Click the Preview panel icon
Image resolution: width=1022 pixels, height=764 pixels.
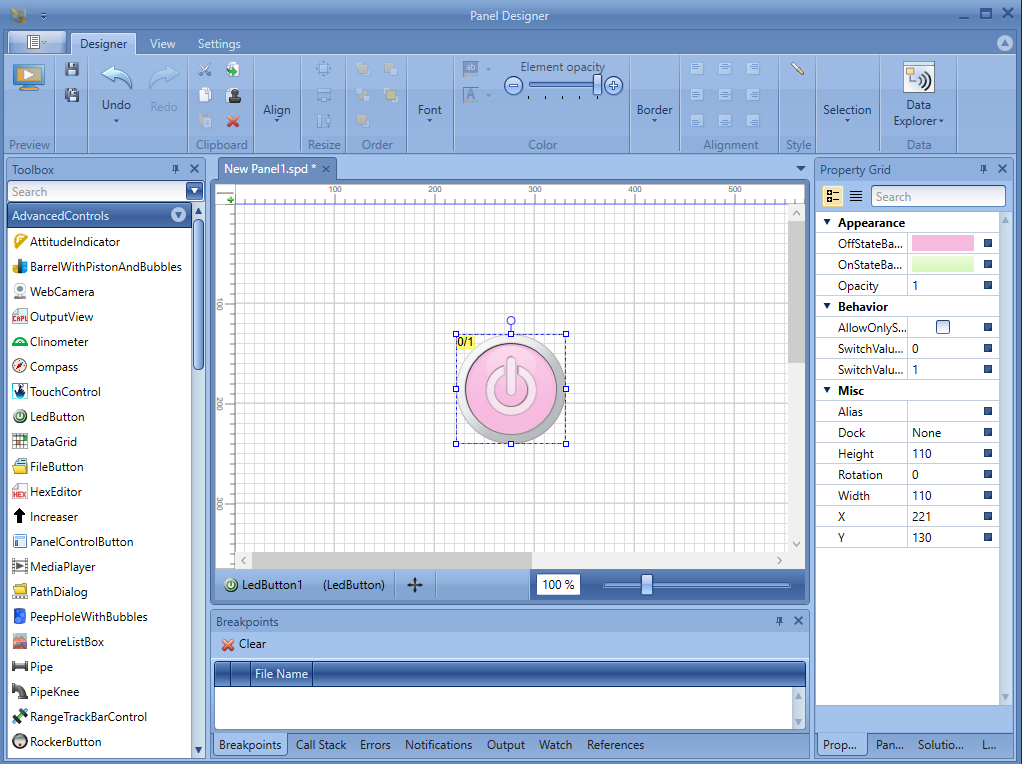(x=29, y=77)
